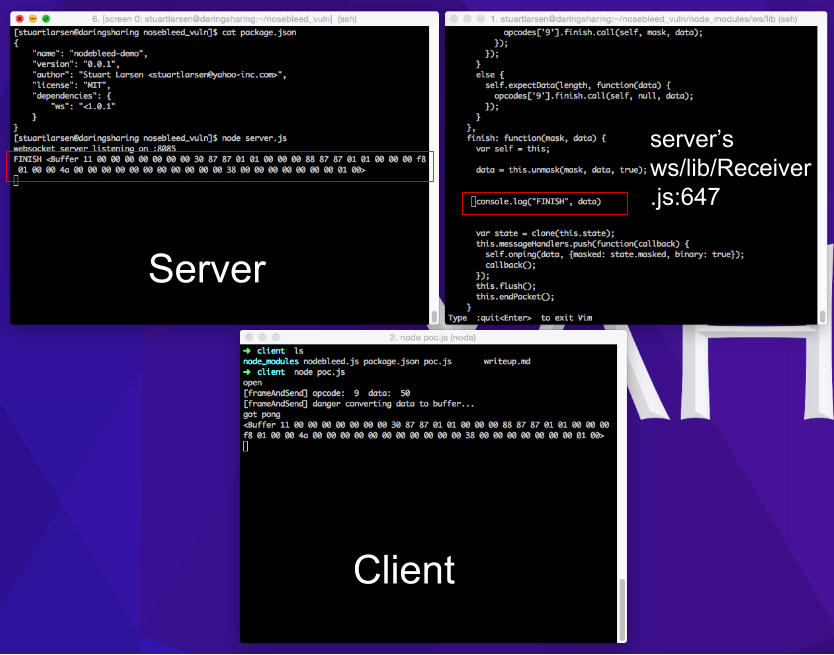This screenshot has width=834, height=655.
Task: Click the Server terminal scrollbar
Action: [x=434, y=317]
